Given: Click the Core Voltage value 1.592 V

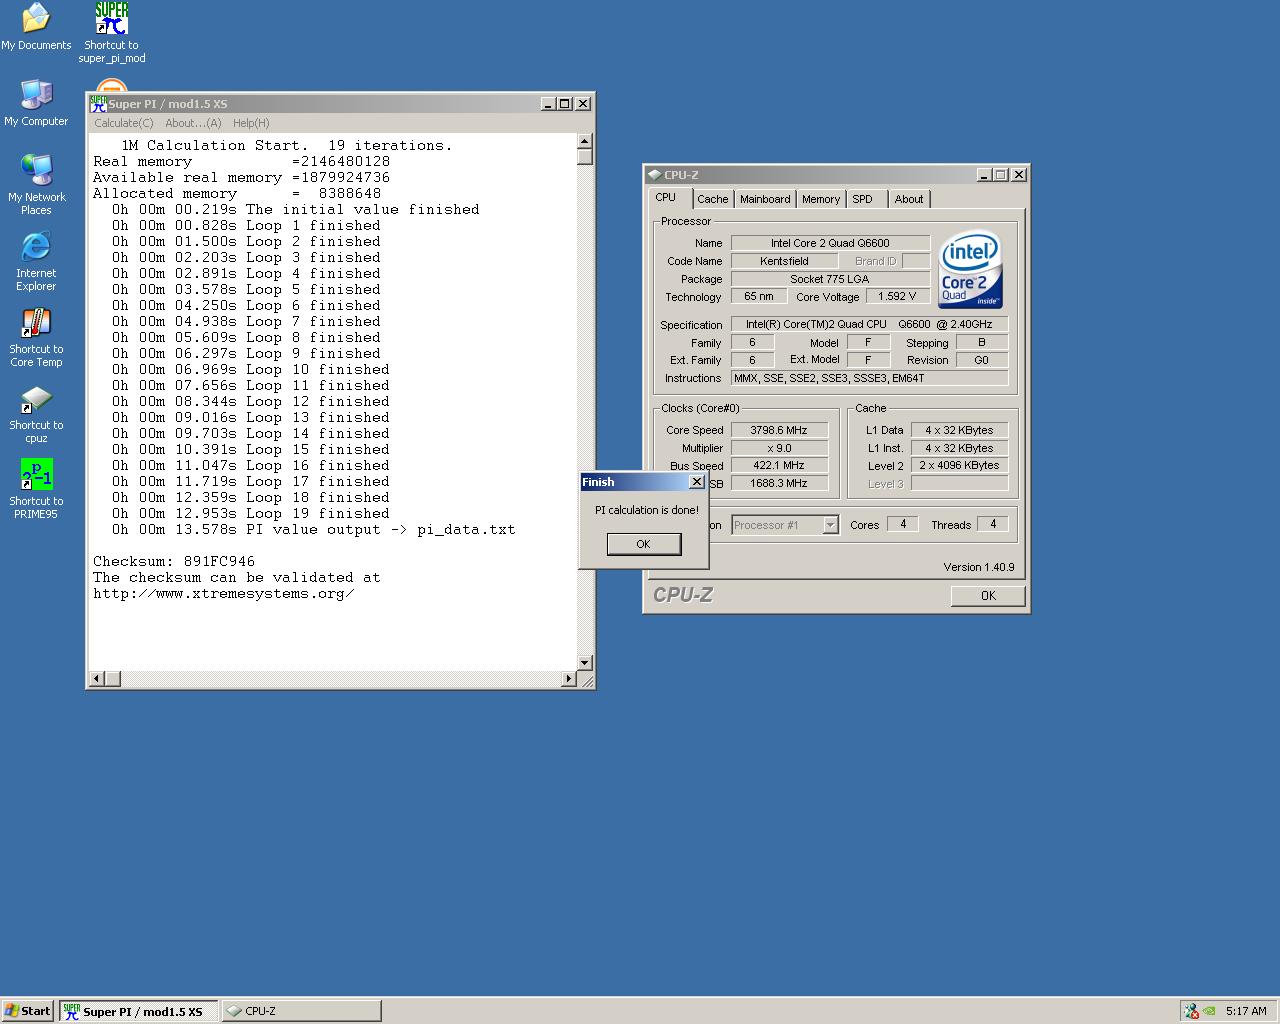Looking at the screenshot, I should [x=897, y=296].
